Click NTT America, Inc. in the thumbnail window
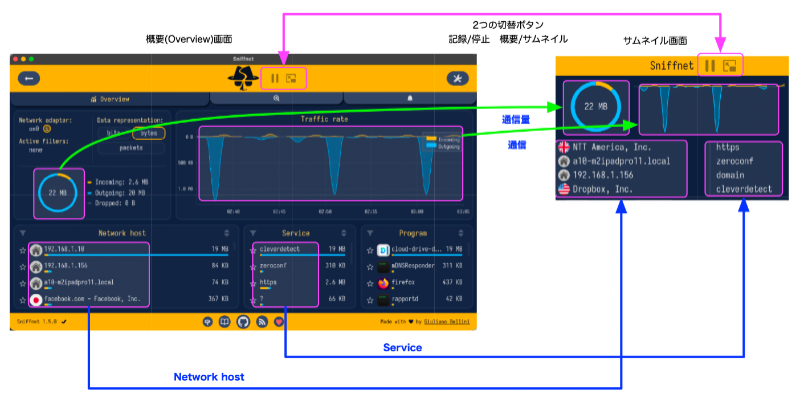This screenshot has width=800, height=402. point(612,147)
